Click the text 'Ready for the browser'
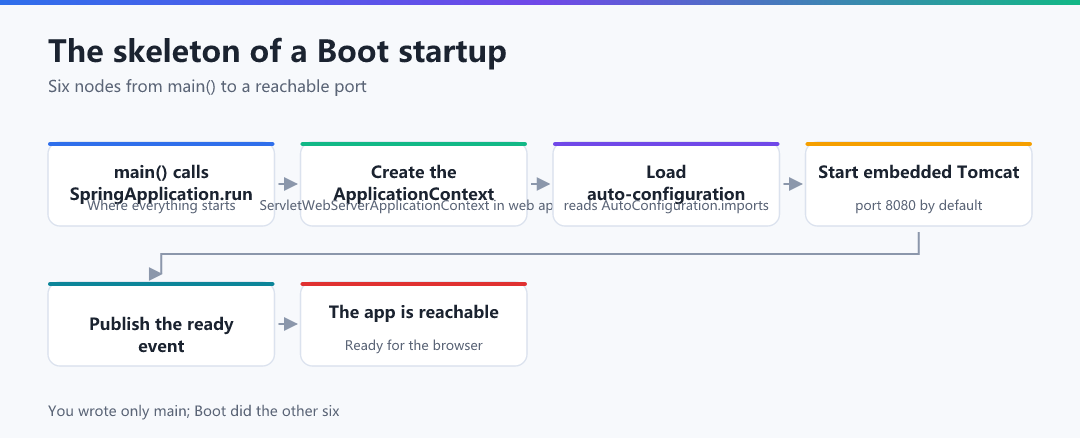Screen dimensions: 1080x438 [413, 345]
